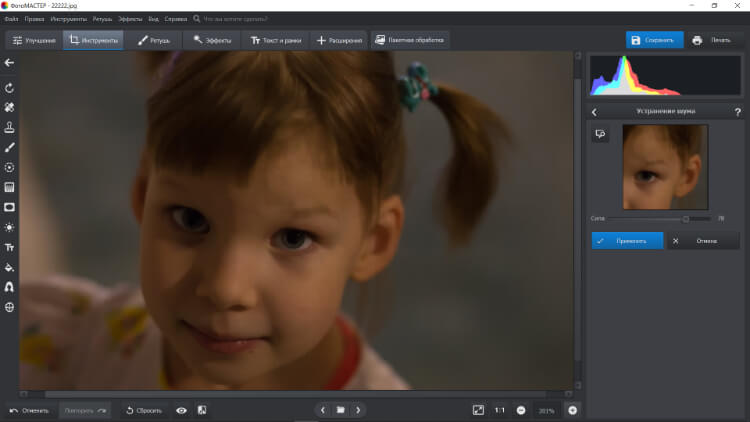Viewport: 750px width, 422px height.
Task: Select the vignette rectangle tool
Action: [x=9, y=207]
